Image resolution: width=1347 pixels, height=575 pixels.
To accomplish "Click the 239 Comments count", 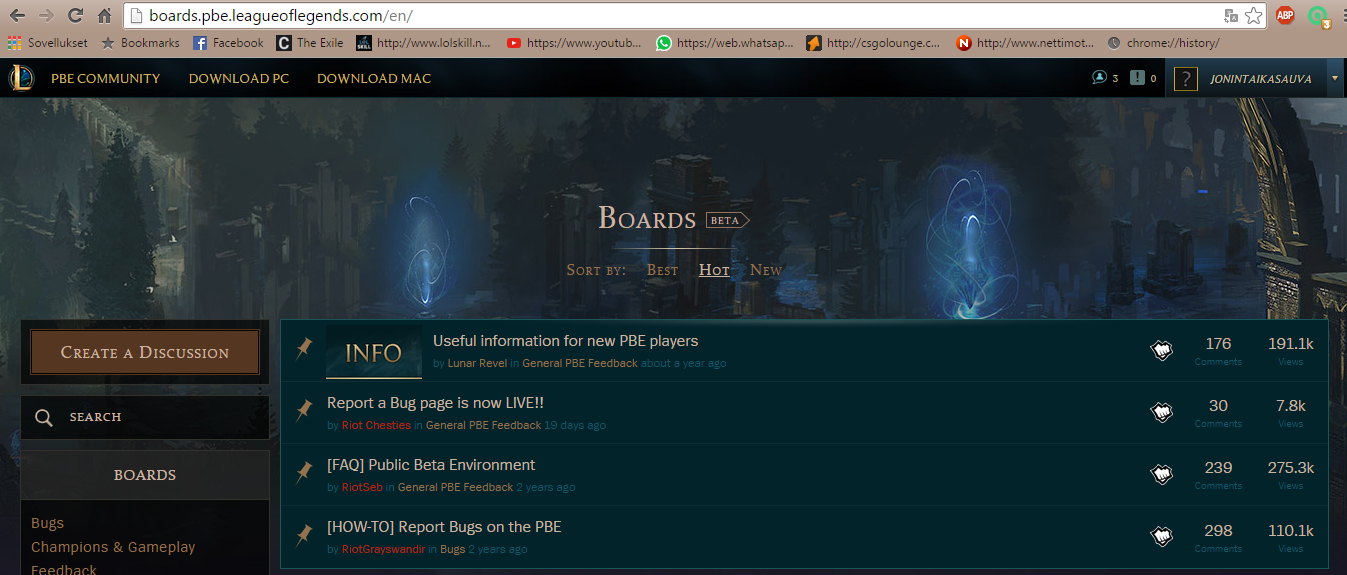I will [x=1218, y=474].
